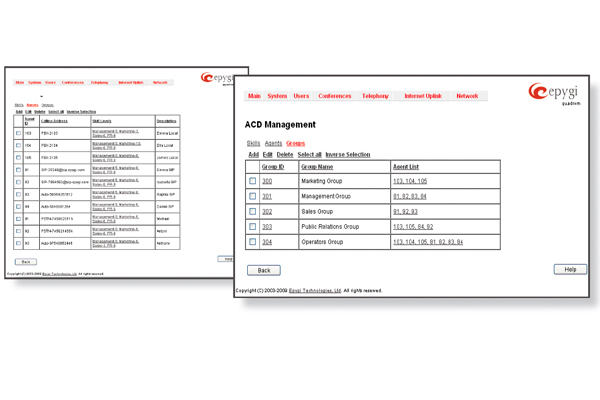Open group ID 303 link

(267, 227)
